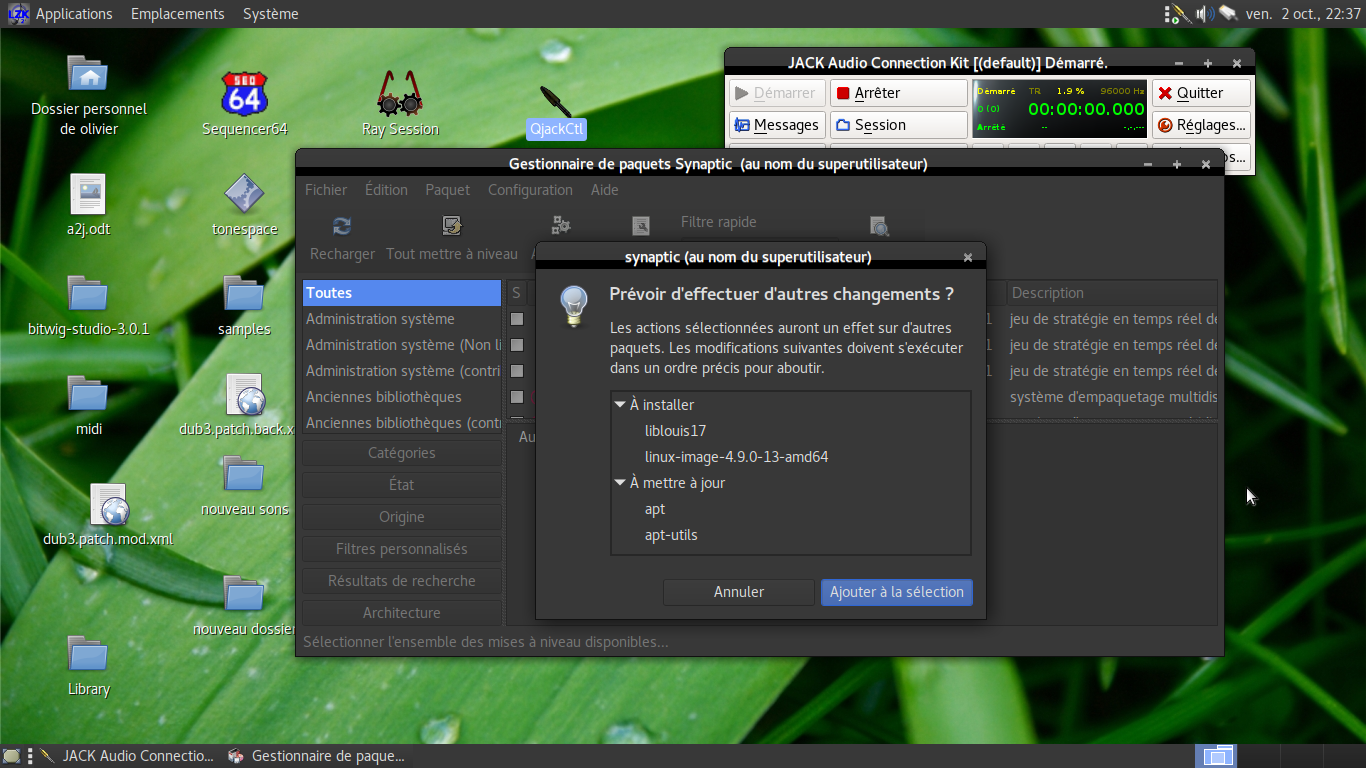The image size is (1366, 768).
Task: Open the Édition menu in Synaptic
Action: coord(386,190)
